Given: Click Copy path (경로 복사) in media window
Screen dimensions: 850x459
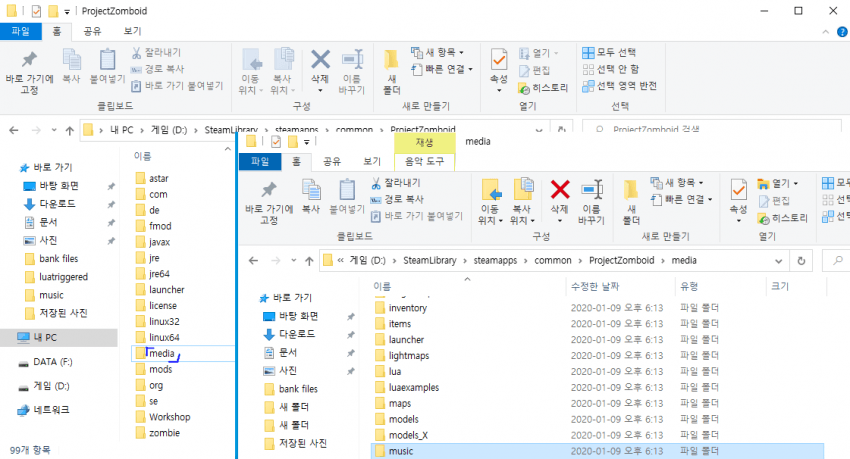Looking at the screenshot, I should [397, 199].
